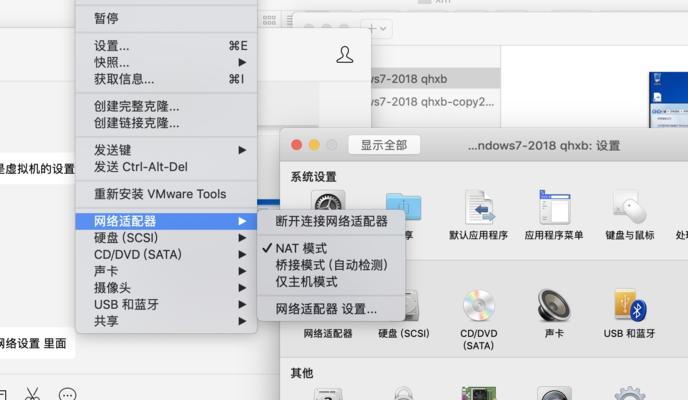This screenshot has height=400, width=688.
Task: Click the grid view icon in library toolbar
Action: coord(269,20)
